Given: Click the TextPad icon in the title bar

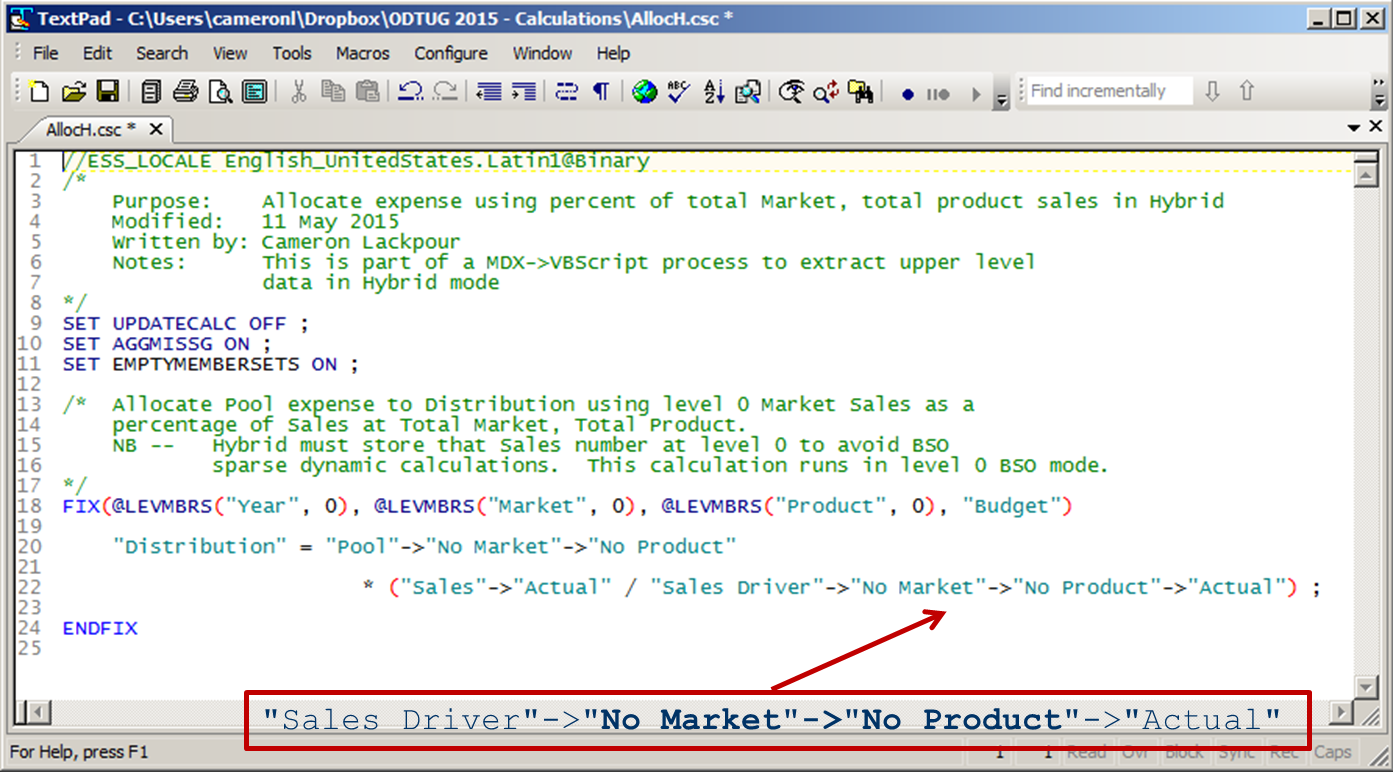Looking at the screenshot, I should pos(20,18).
